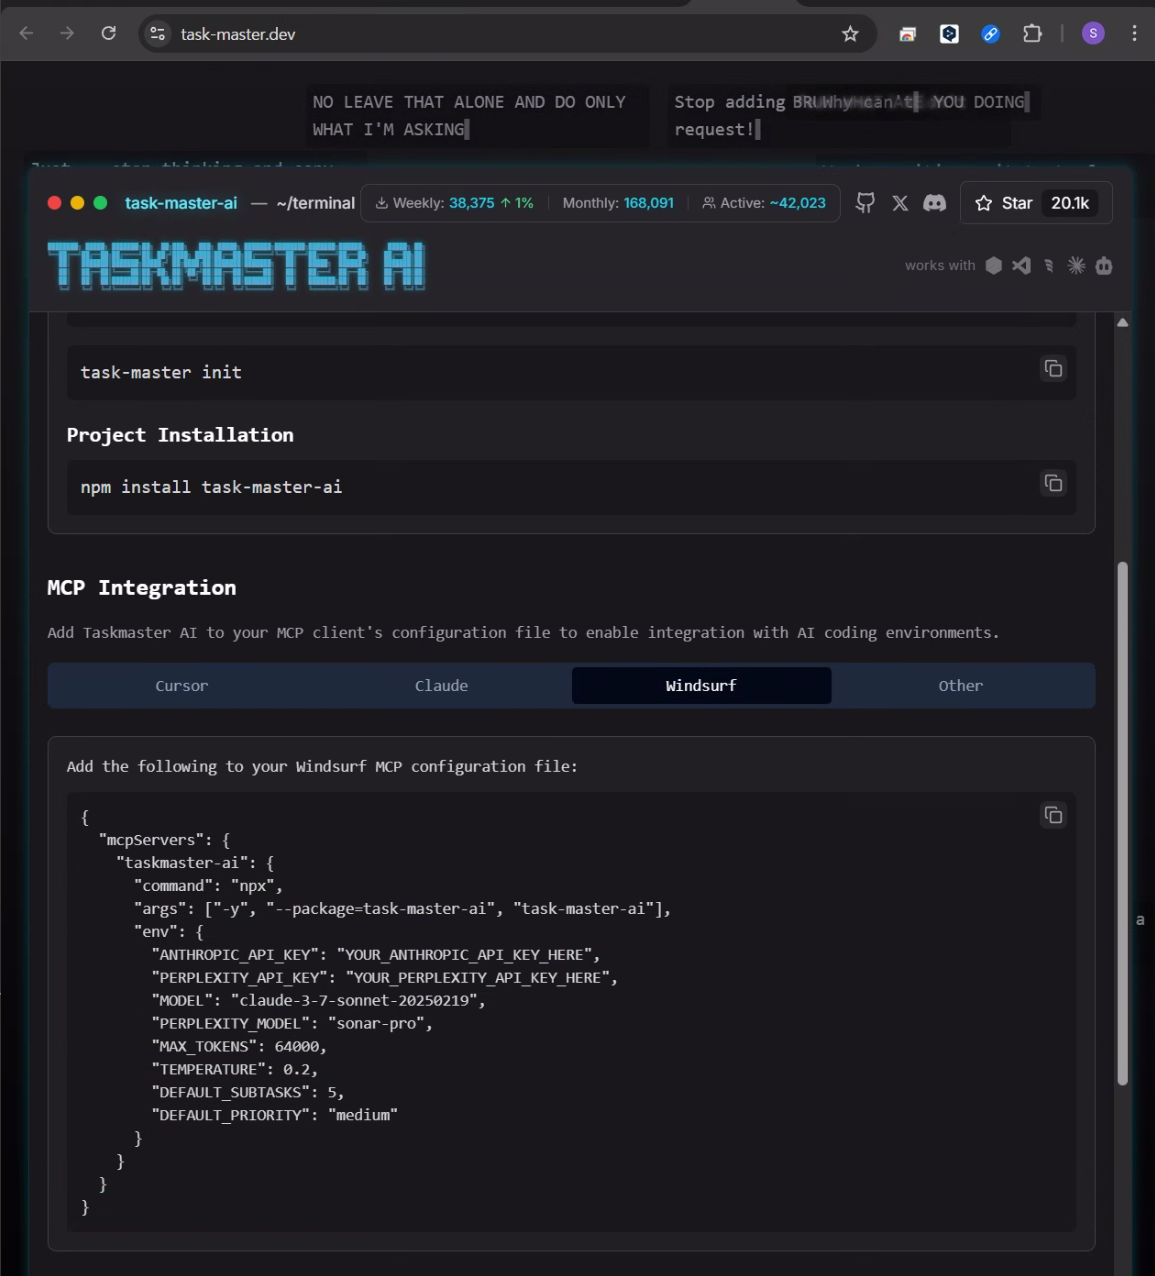Image resolution: width=1155 pixels, height=1276 pixels.
Task: Click the 'task-master init' command text
Action: [x=161, y=372]
